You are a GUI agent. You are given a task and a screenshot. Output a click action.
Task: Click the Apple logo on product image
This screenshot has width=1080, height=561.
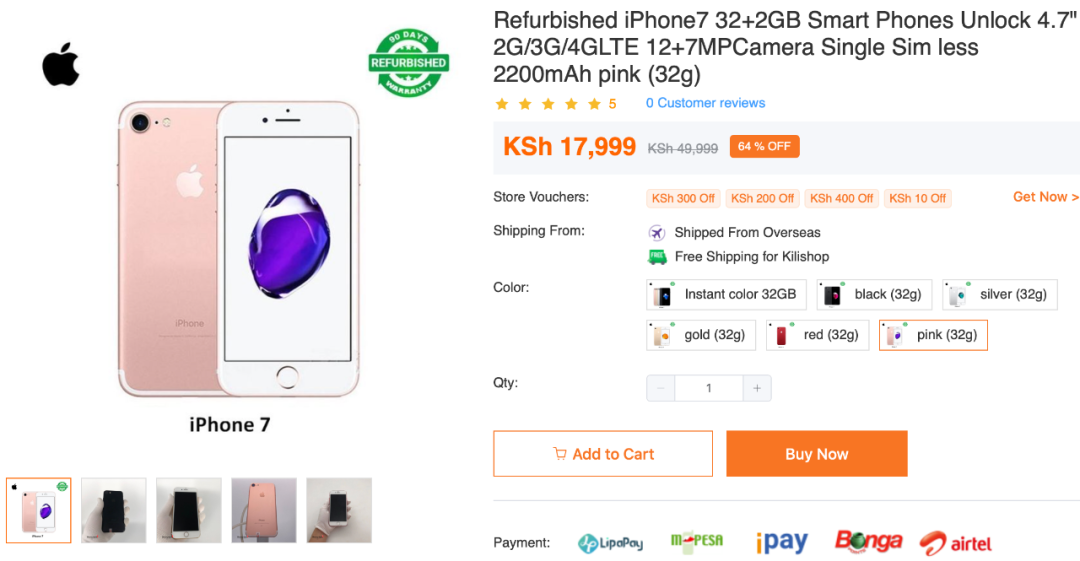point(61,64)
